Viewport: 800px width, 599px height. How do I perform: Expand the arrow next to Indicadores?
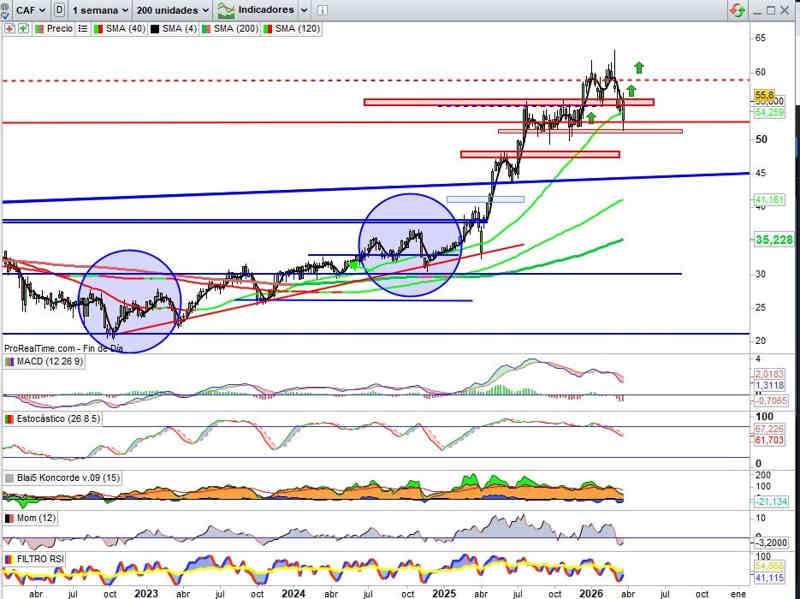pyautogui.click(x=302, y=9)
